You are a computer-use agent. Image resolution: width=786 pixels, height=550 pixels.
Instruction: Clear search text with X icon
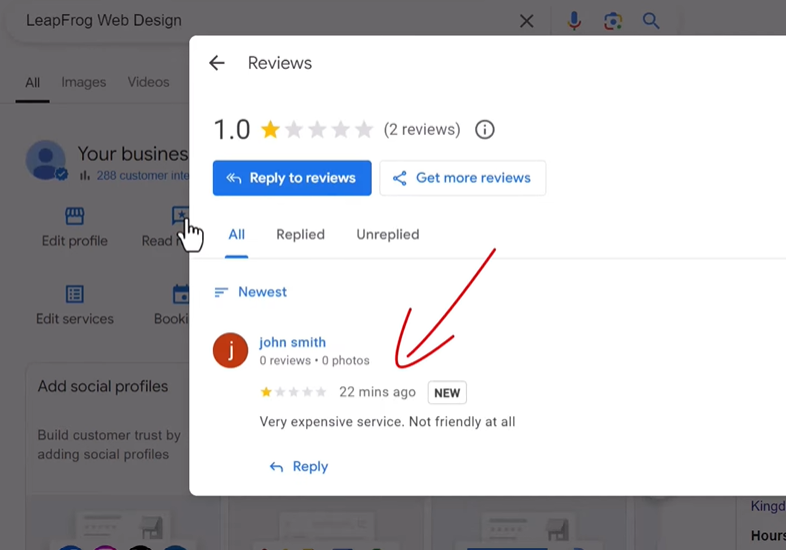[x=527, y=21]
